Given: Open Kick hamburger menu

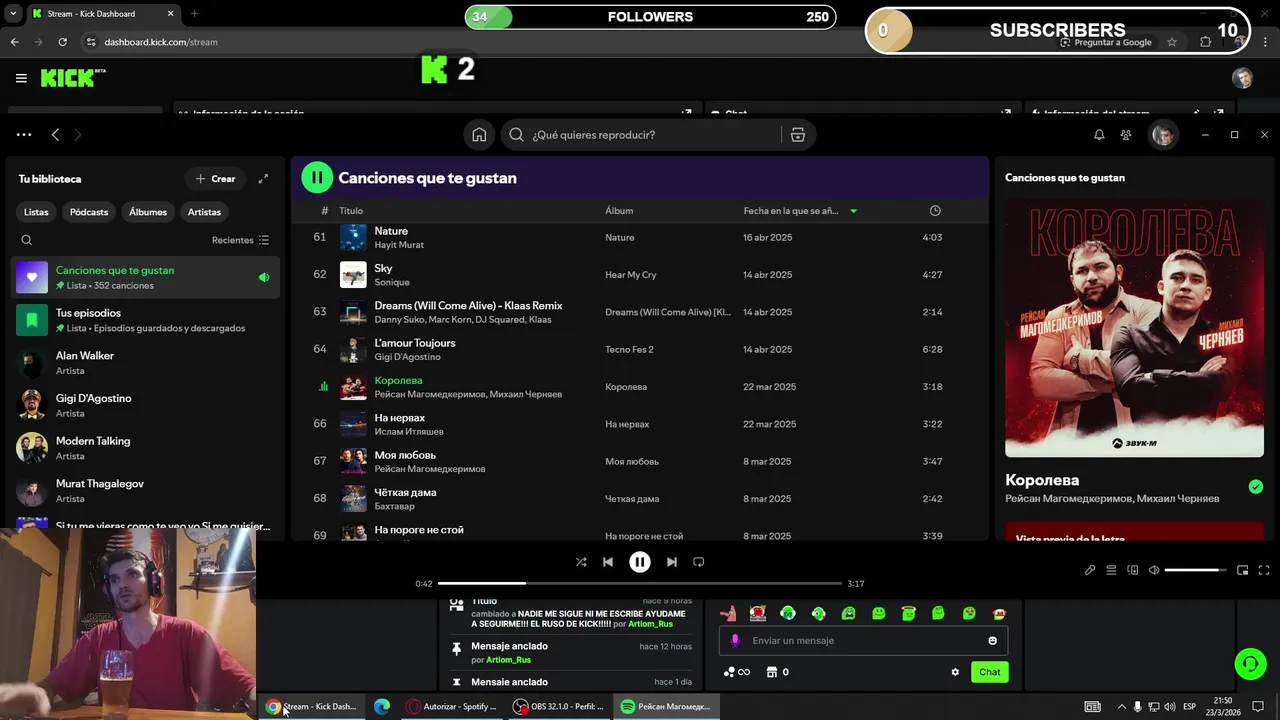Looking at the screenshot, I should click(21, 78).
